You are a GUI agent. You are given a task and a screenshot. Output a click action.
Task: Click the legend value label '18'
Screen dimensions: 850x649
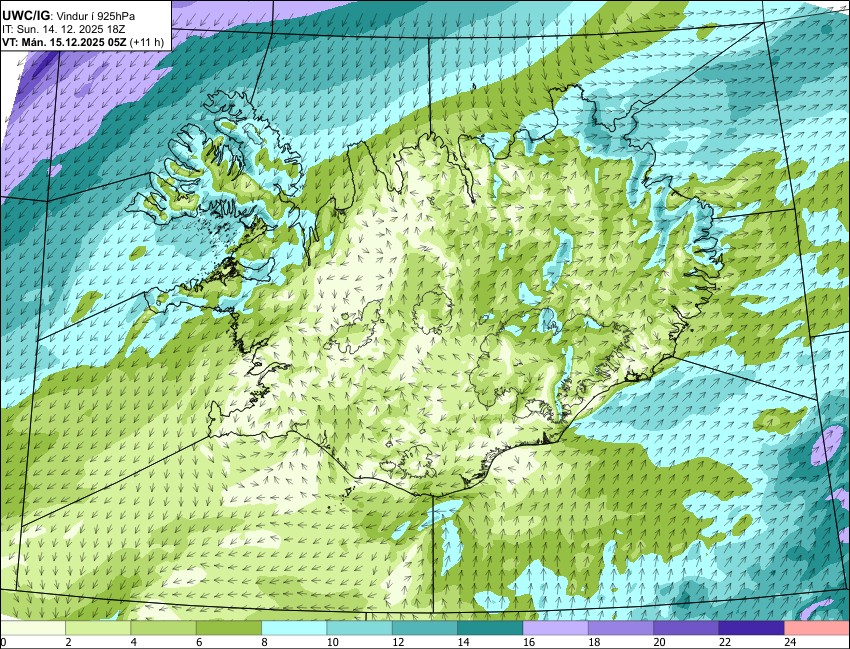coord(595,642)
